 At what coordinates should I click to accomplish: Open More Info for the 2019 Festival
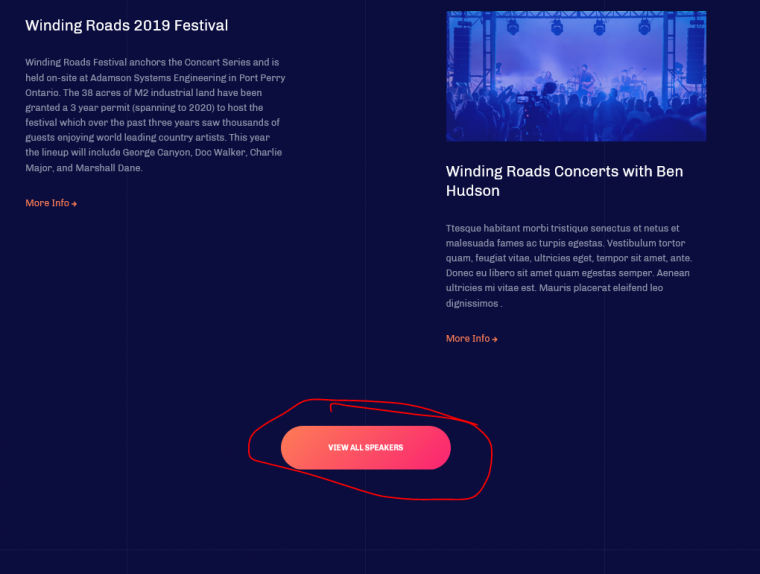[47, 203]
